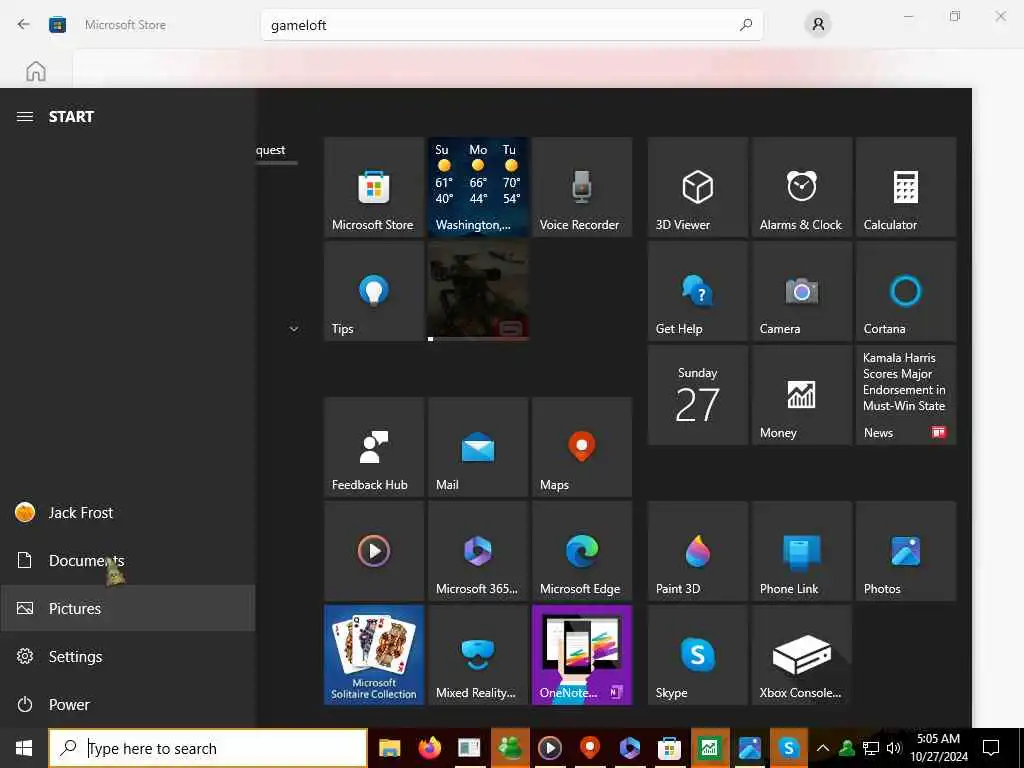Screen dimensions: 1024x768
Task: Open the Photos tile
Action: click(x=906, y=551)
